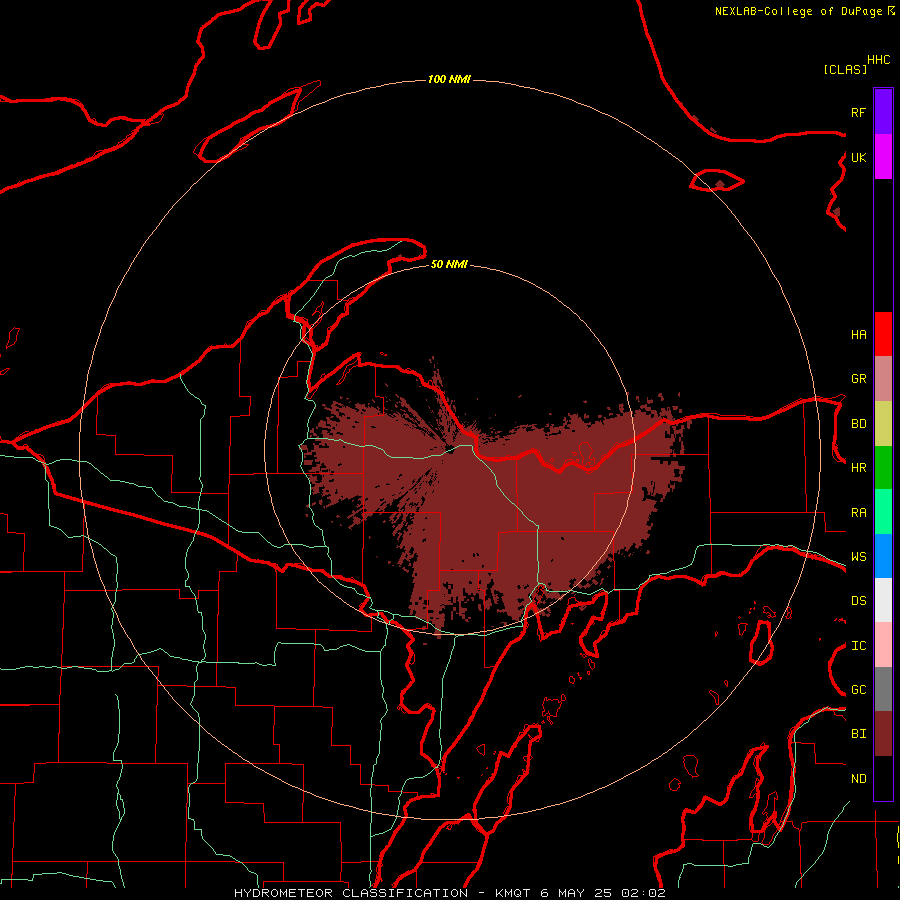
Task: Click the ND legend label
Action: tap(858, 779)
